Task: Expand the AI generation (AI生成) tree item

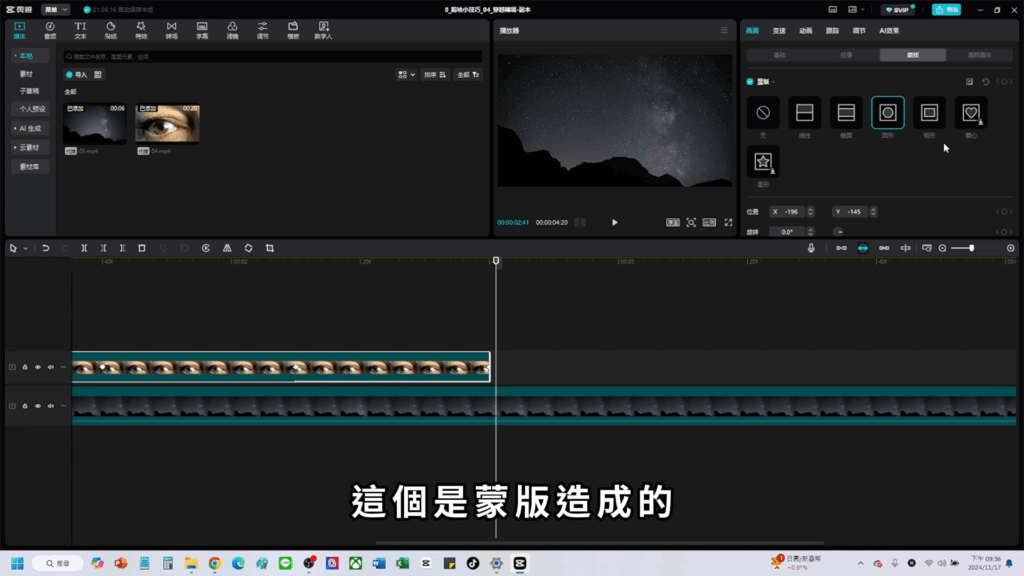Action: pyautogui.click(x=29, y=129)
